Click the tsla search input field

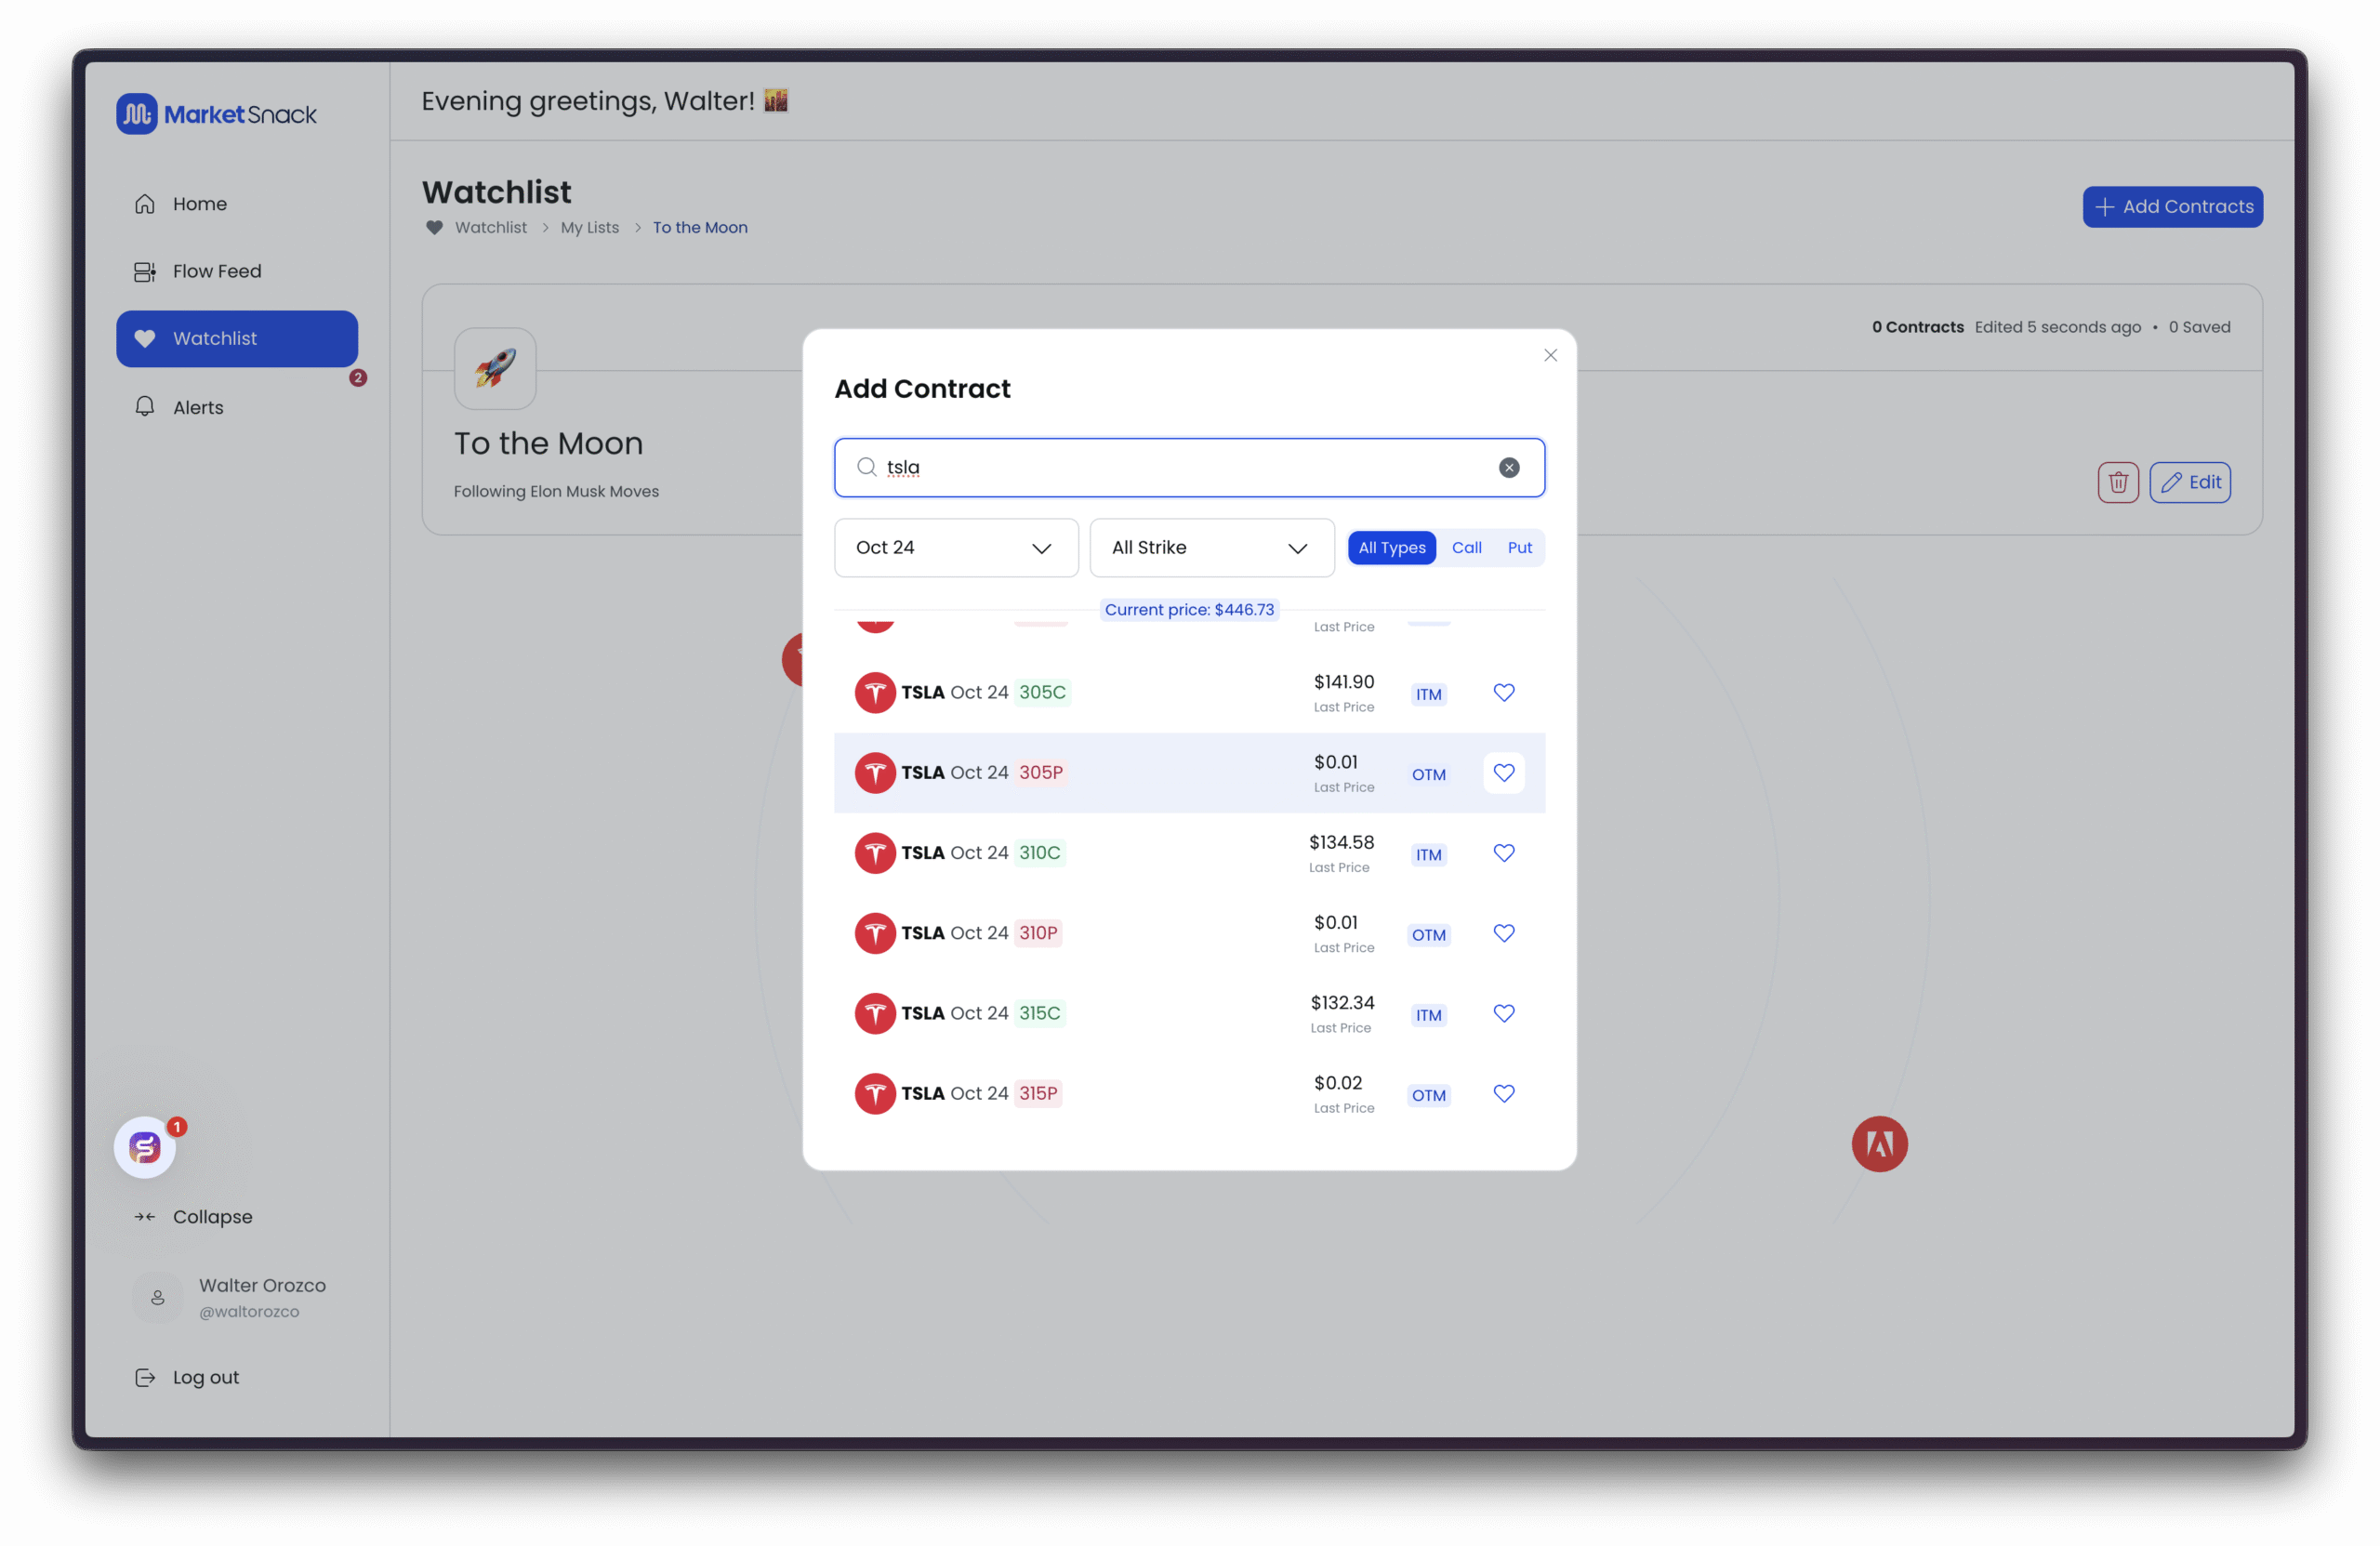(x=1180, y=467)
